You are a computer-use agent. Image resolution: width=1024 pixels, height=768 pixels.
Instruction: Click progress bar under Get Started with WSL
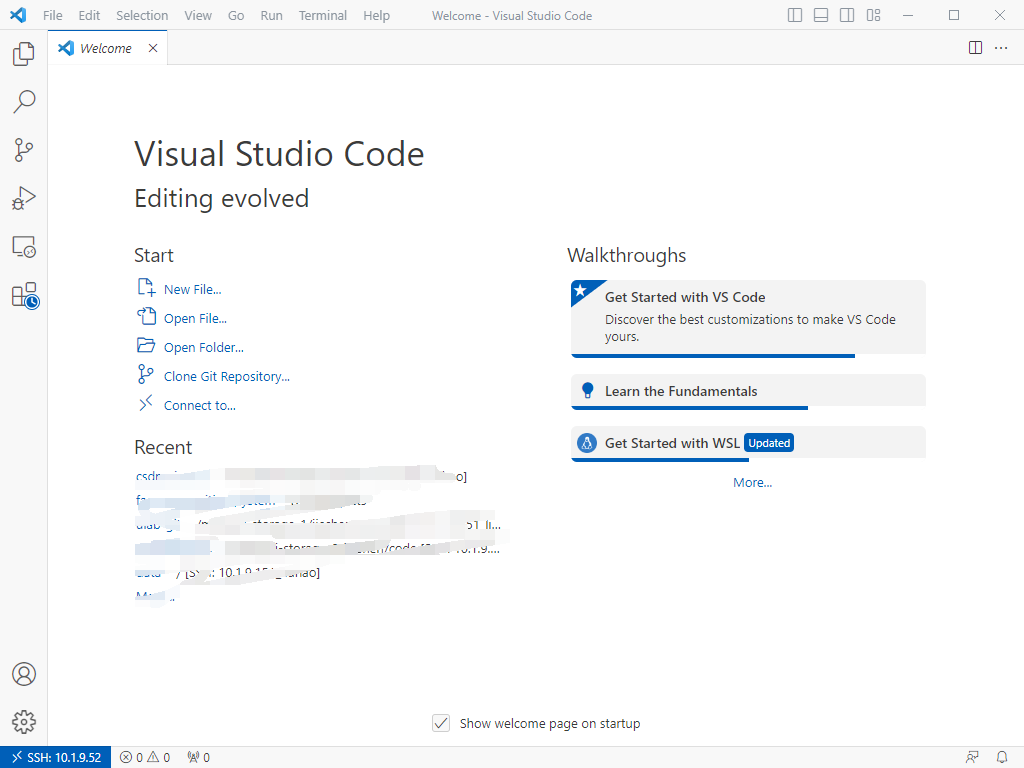pyautogui.click(x=660, y=460)
